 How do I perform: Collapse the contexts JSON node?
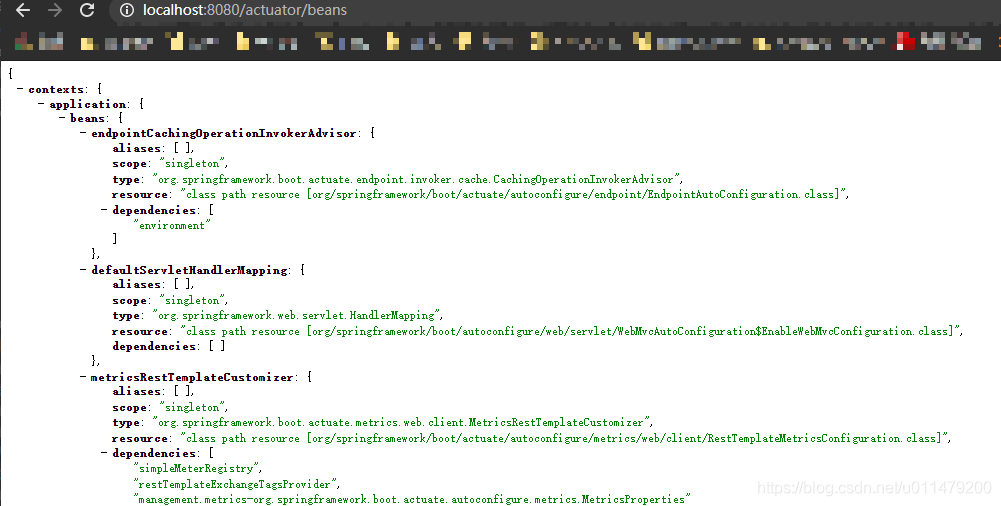[20, 89]
